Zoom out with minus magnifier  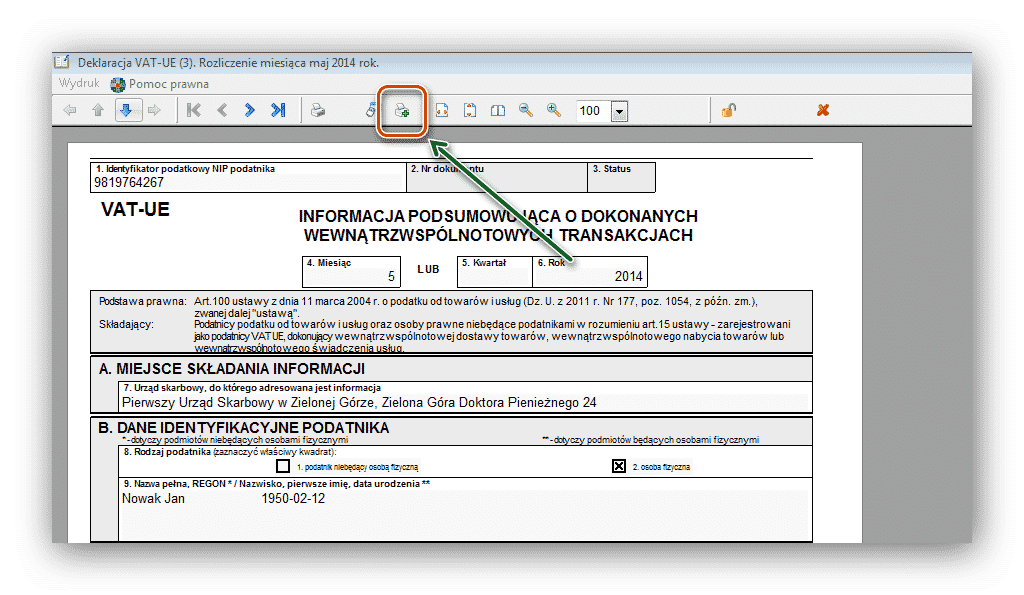tap(526, 110)
